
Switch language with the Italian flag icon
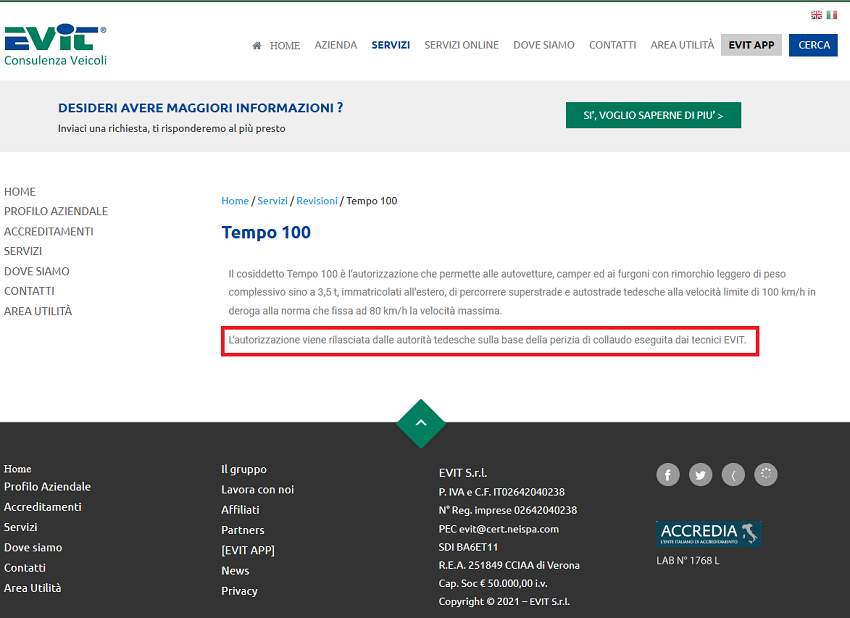[832, 15]
